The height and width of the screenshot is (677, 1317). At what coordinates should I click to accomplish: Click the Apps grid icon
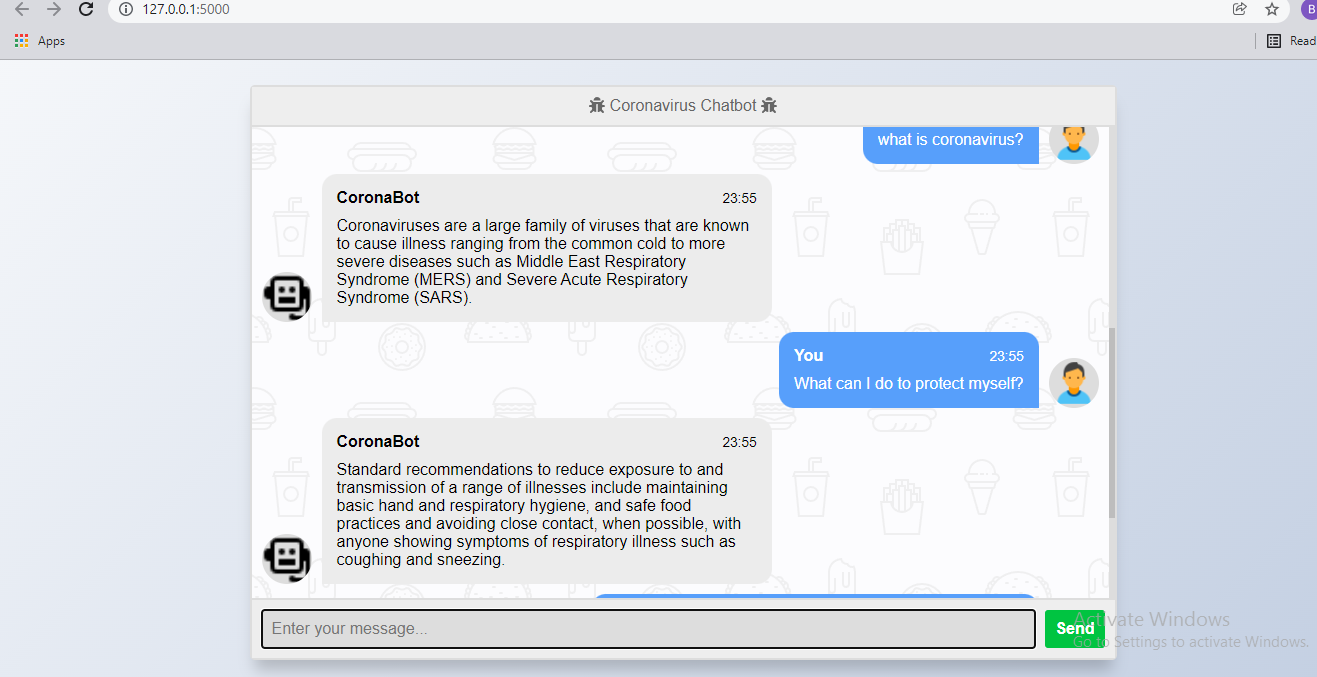coord(21,40)
